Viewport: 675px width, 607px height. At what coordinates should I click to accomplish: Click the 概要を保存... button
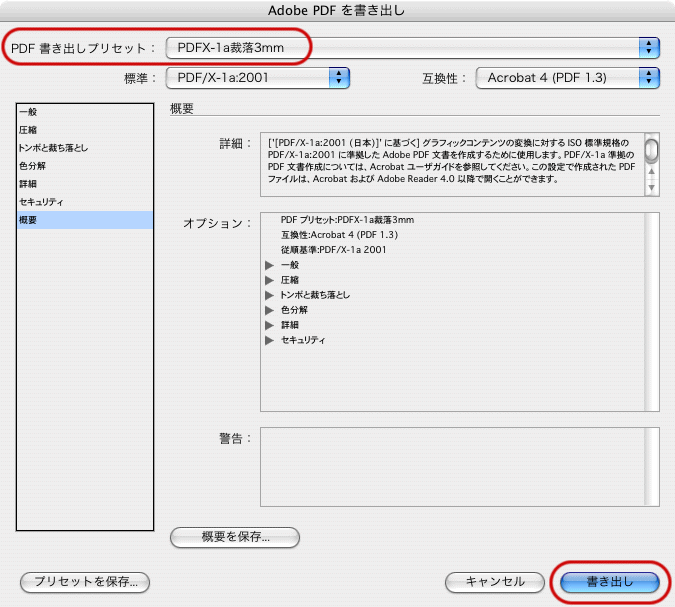click(235, 537)
